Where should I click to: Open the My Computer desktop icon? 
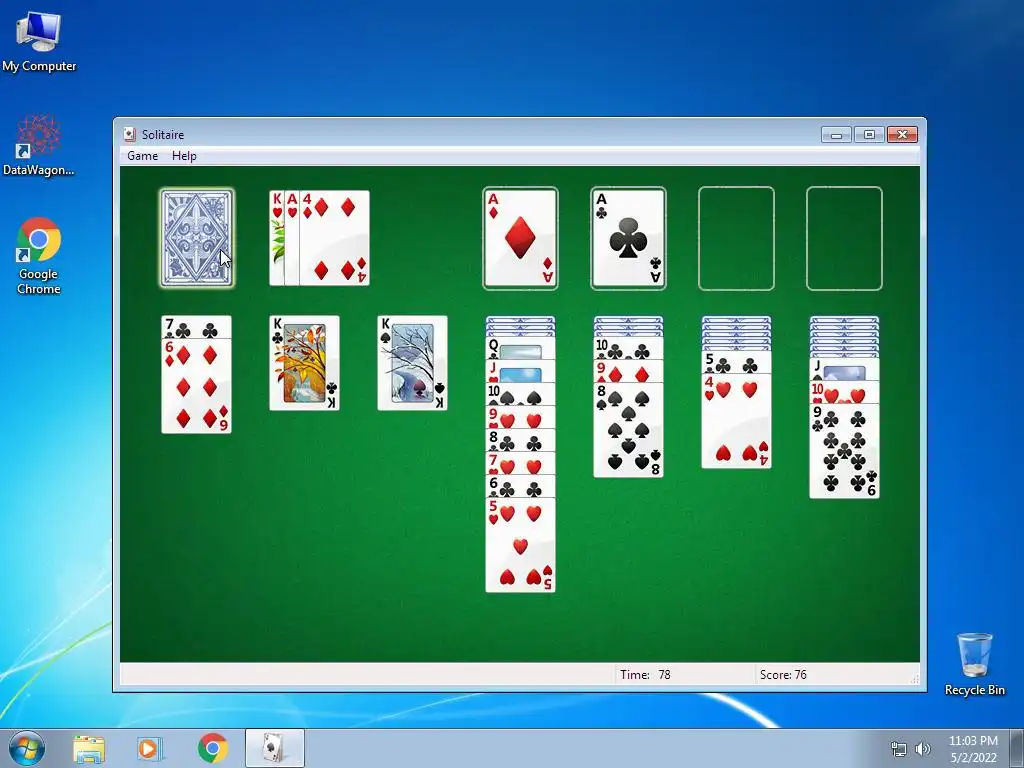(x=39, y=41)
